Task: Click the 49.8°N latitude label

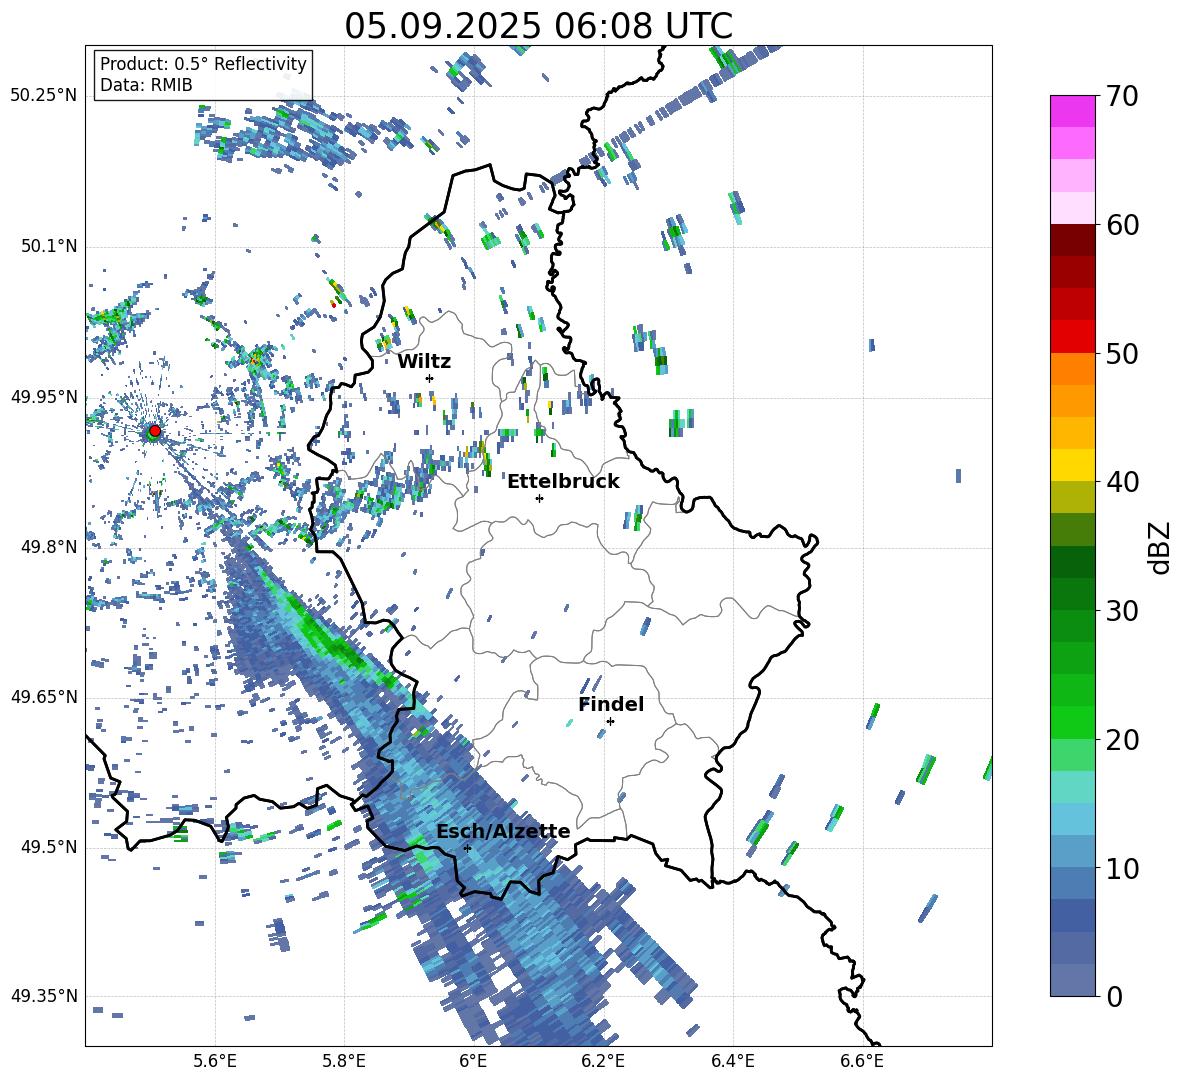Action: point(48,547)
